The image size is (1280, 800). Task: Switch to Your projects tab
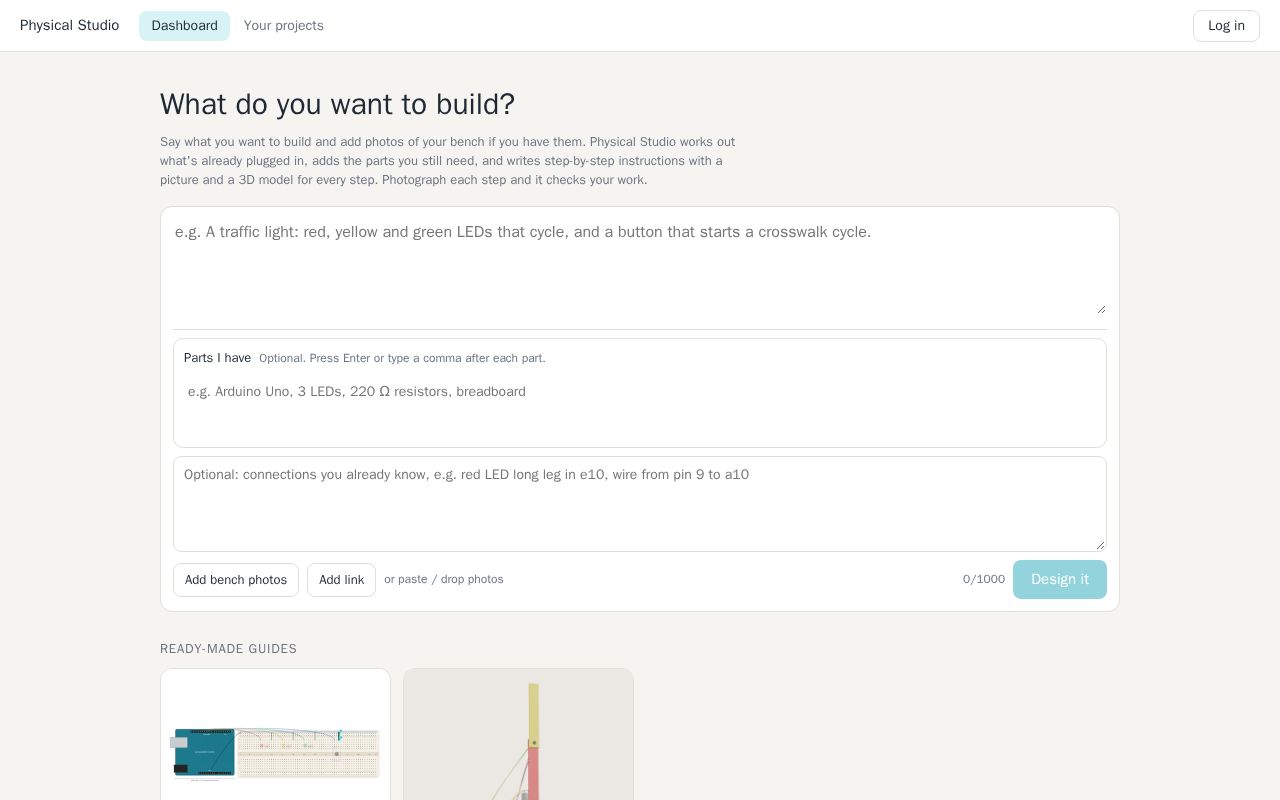pos(283,26)
